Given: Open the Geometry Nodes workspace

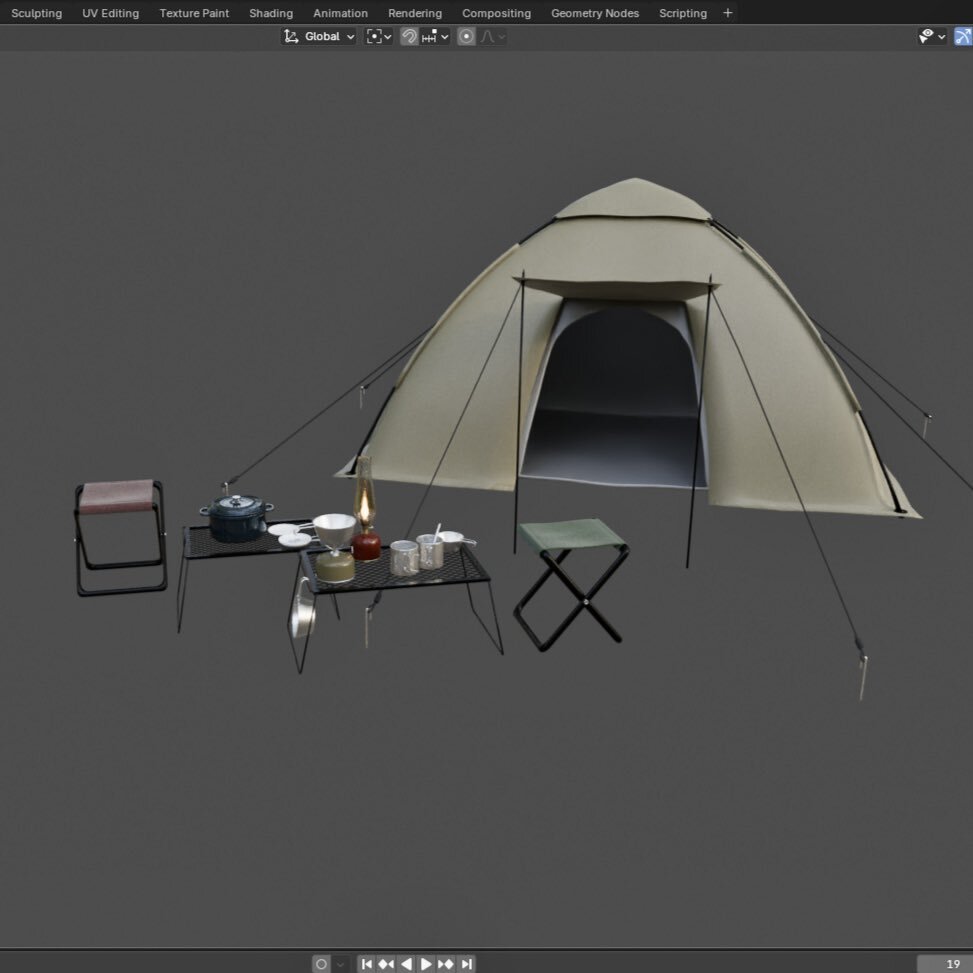Looking at the screenshot, I should (x=594, y=13).
